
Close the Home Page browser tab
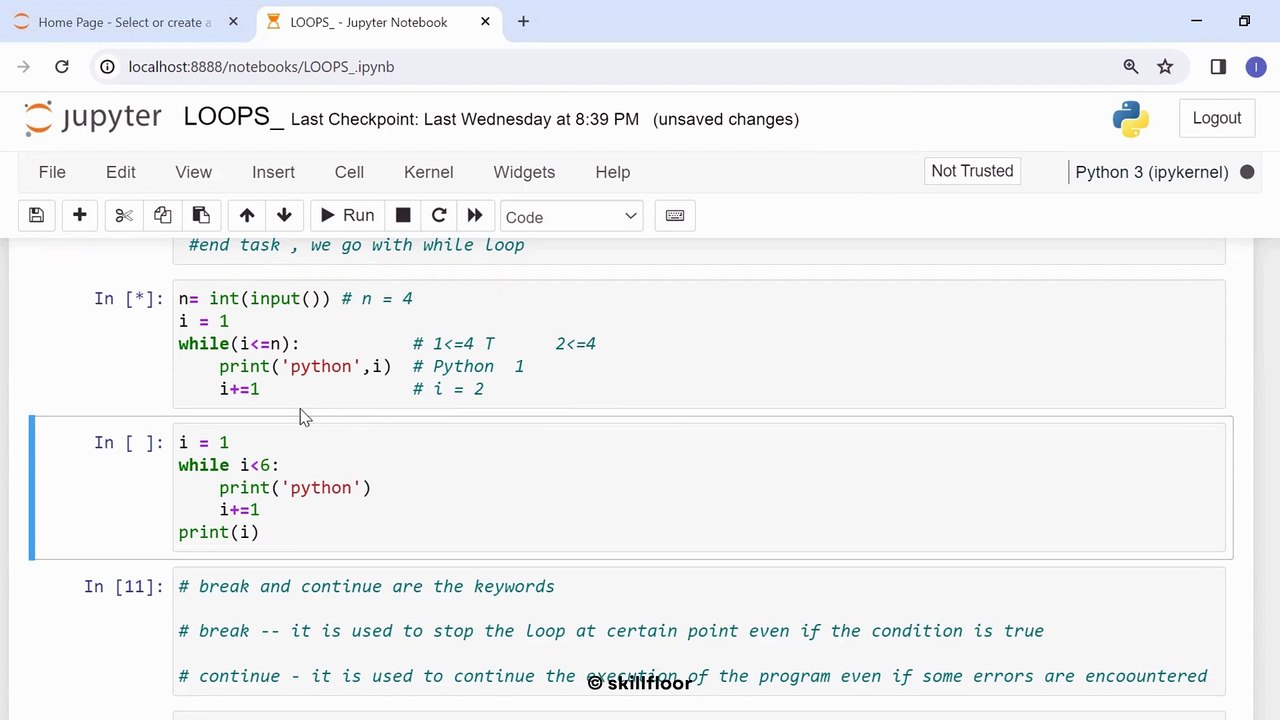coord(233,22)
